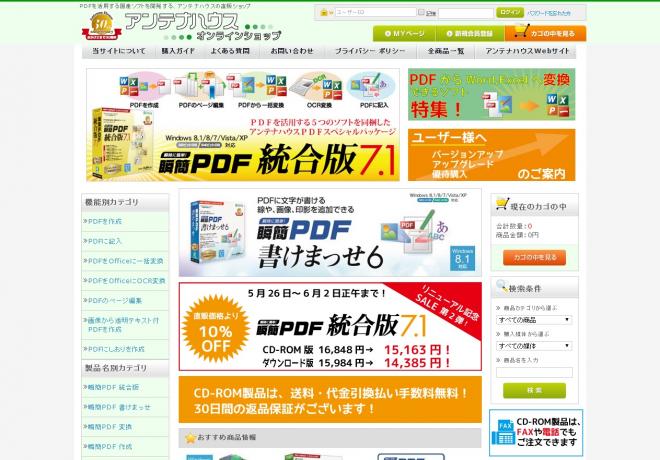The width and height of the screenshot is (660, 460).
Task: Click the cart icon in the 現在のカゴの中 panel
Action: pyautogui.click(x=502, y=204)
